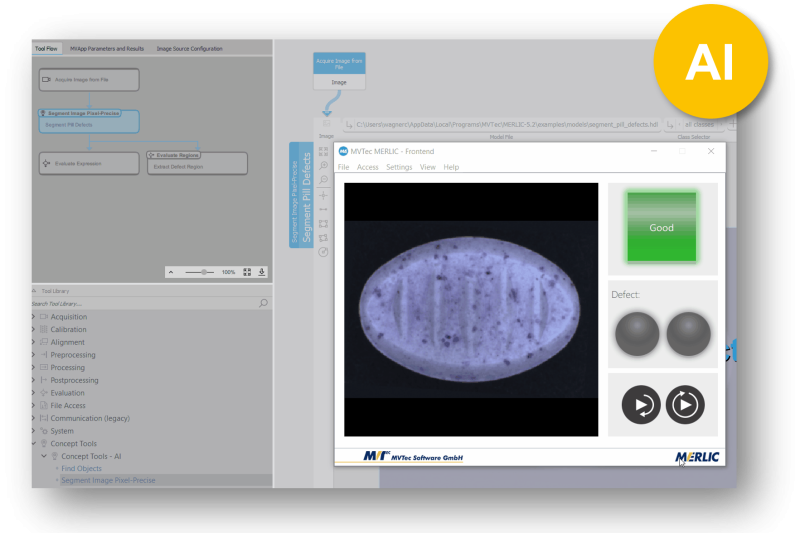Image resolution: width=800 pixels, height=533 pixels.
Task: Expand the Evaluation category
Action: [x=34, y=393]
